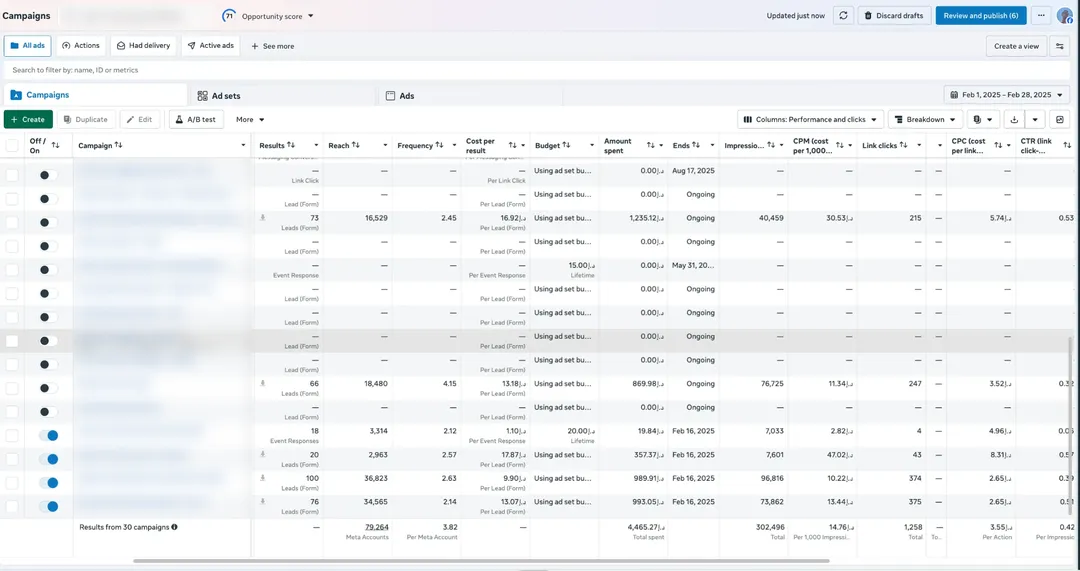Sort the Budget column using its arrows
The width and height of the screenshot is (1080, 571).
click(x=566, y=145)
